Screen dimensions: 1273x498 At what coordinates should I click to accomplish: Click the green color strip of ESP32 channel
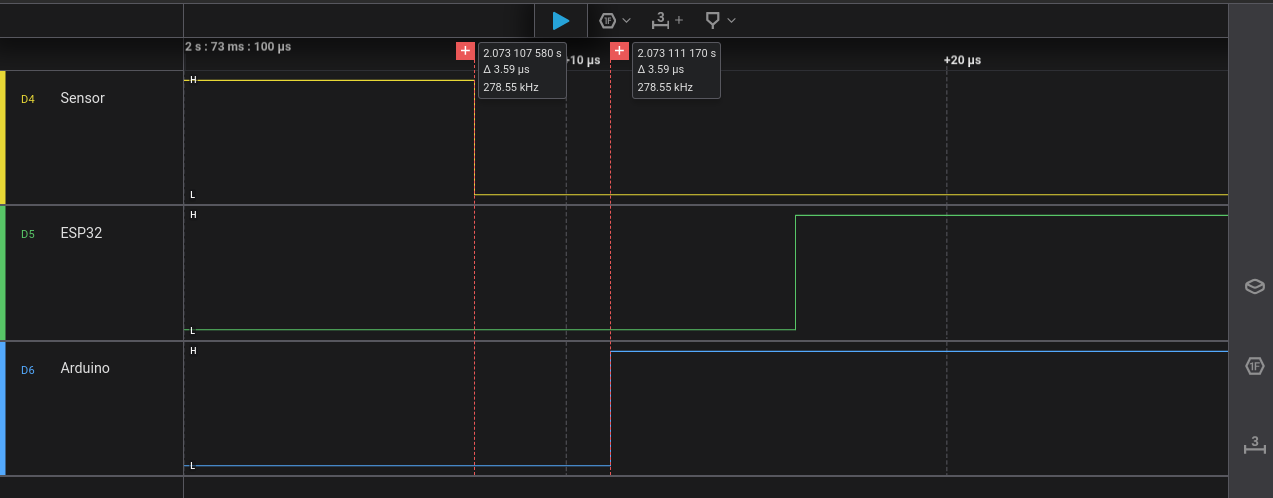pos(3,272)
